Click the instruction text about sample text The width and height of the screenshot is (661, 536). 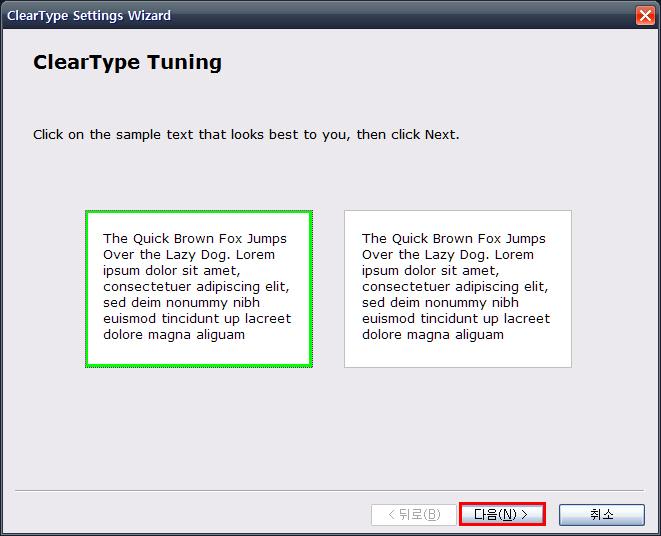[246, 135]
